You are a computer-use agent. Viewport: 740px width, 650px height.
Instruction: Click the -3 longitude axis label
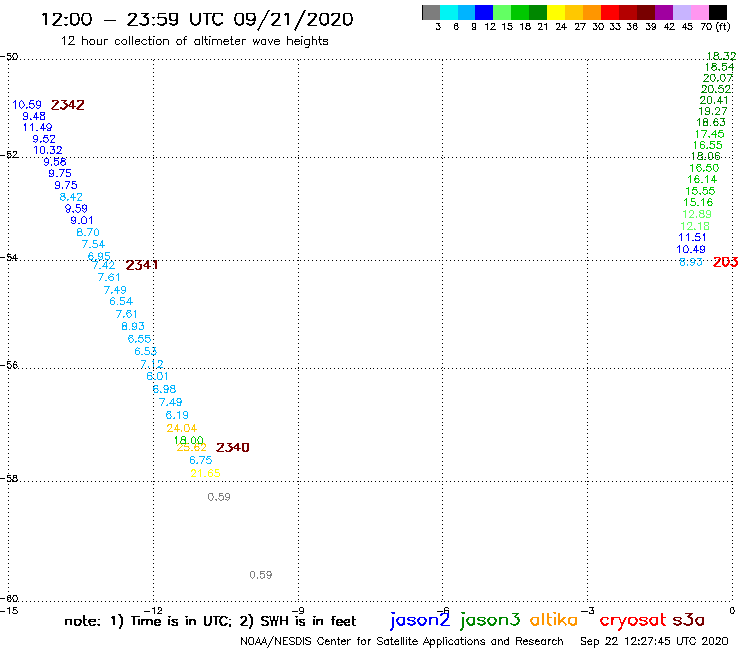click(588, 610)
